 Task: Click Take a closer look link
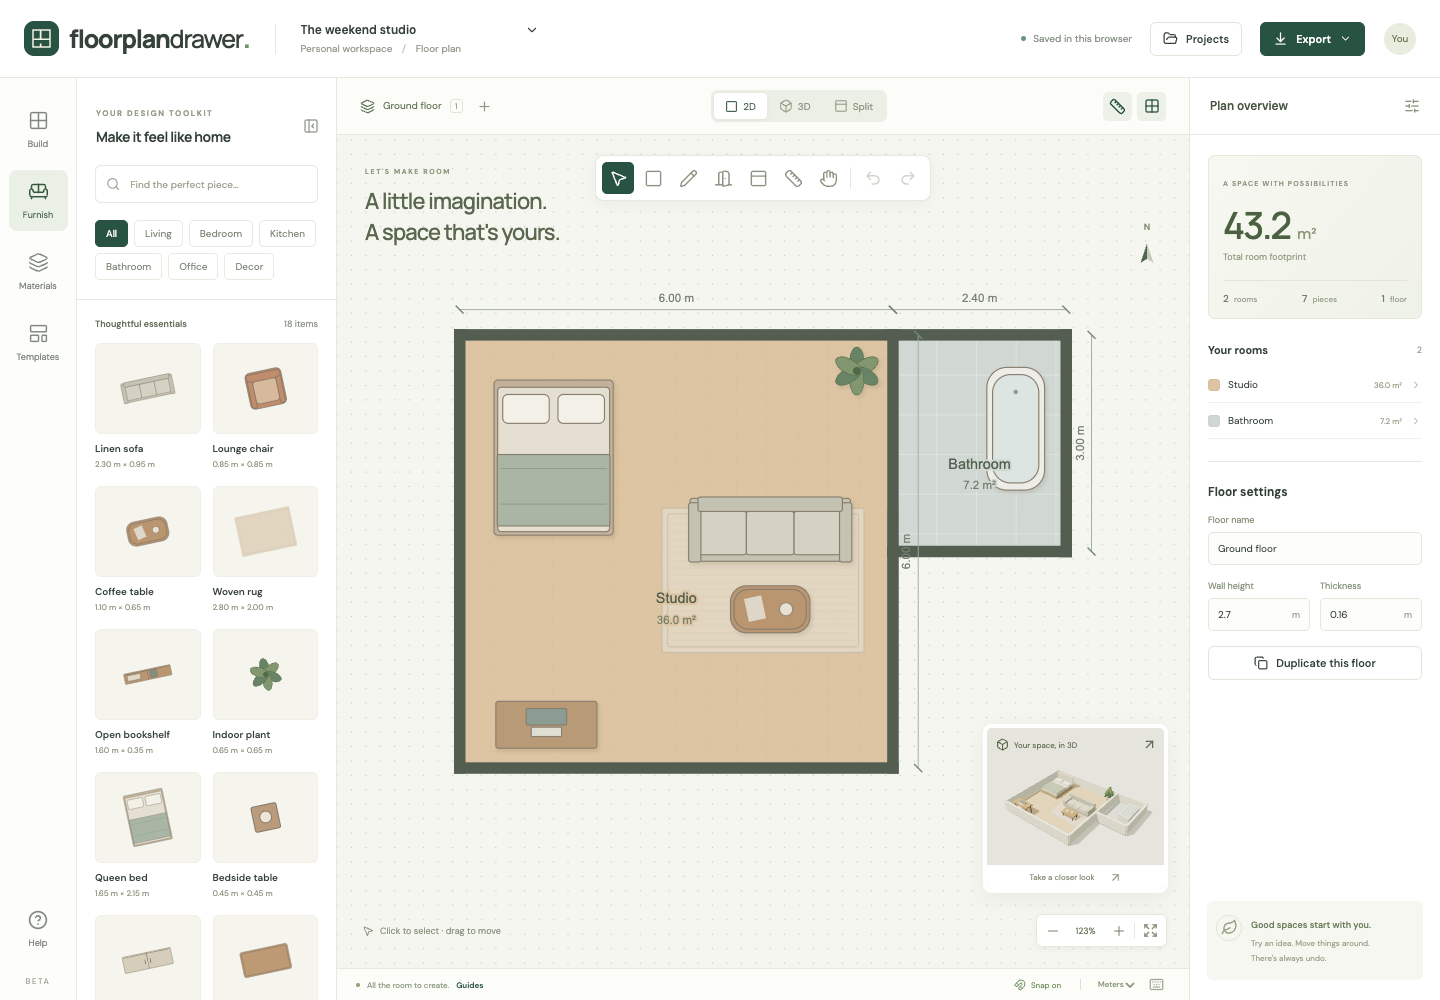(1075, 878)
